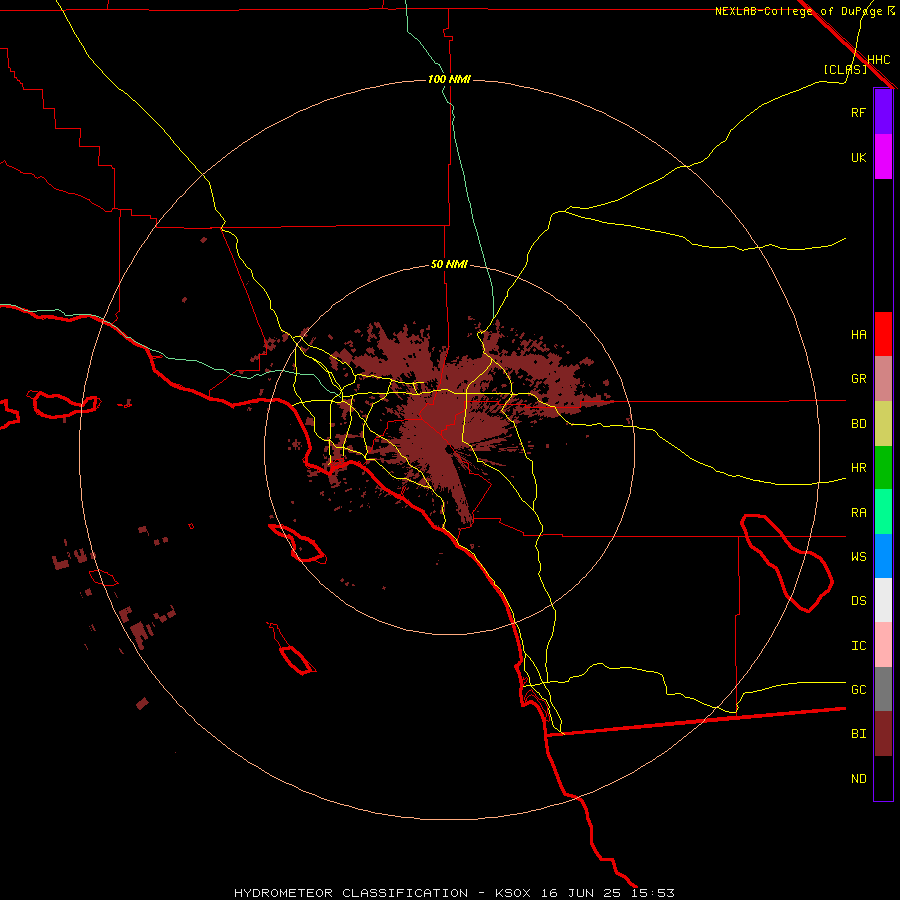Select the IC light pink swatch
900x900 pixels.
click(883, 645)
